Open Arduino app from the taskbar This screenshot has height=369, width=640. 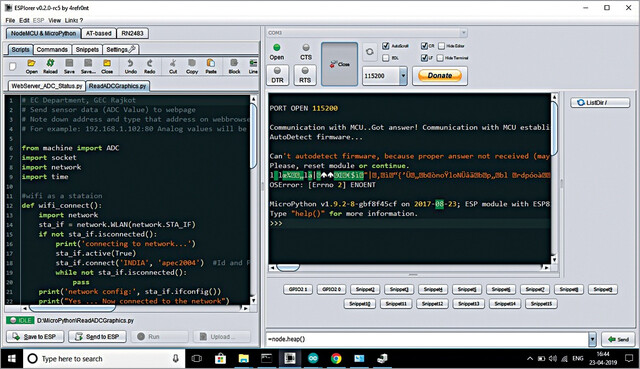313,358
